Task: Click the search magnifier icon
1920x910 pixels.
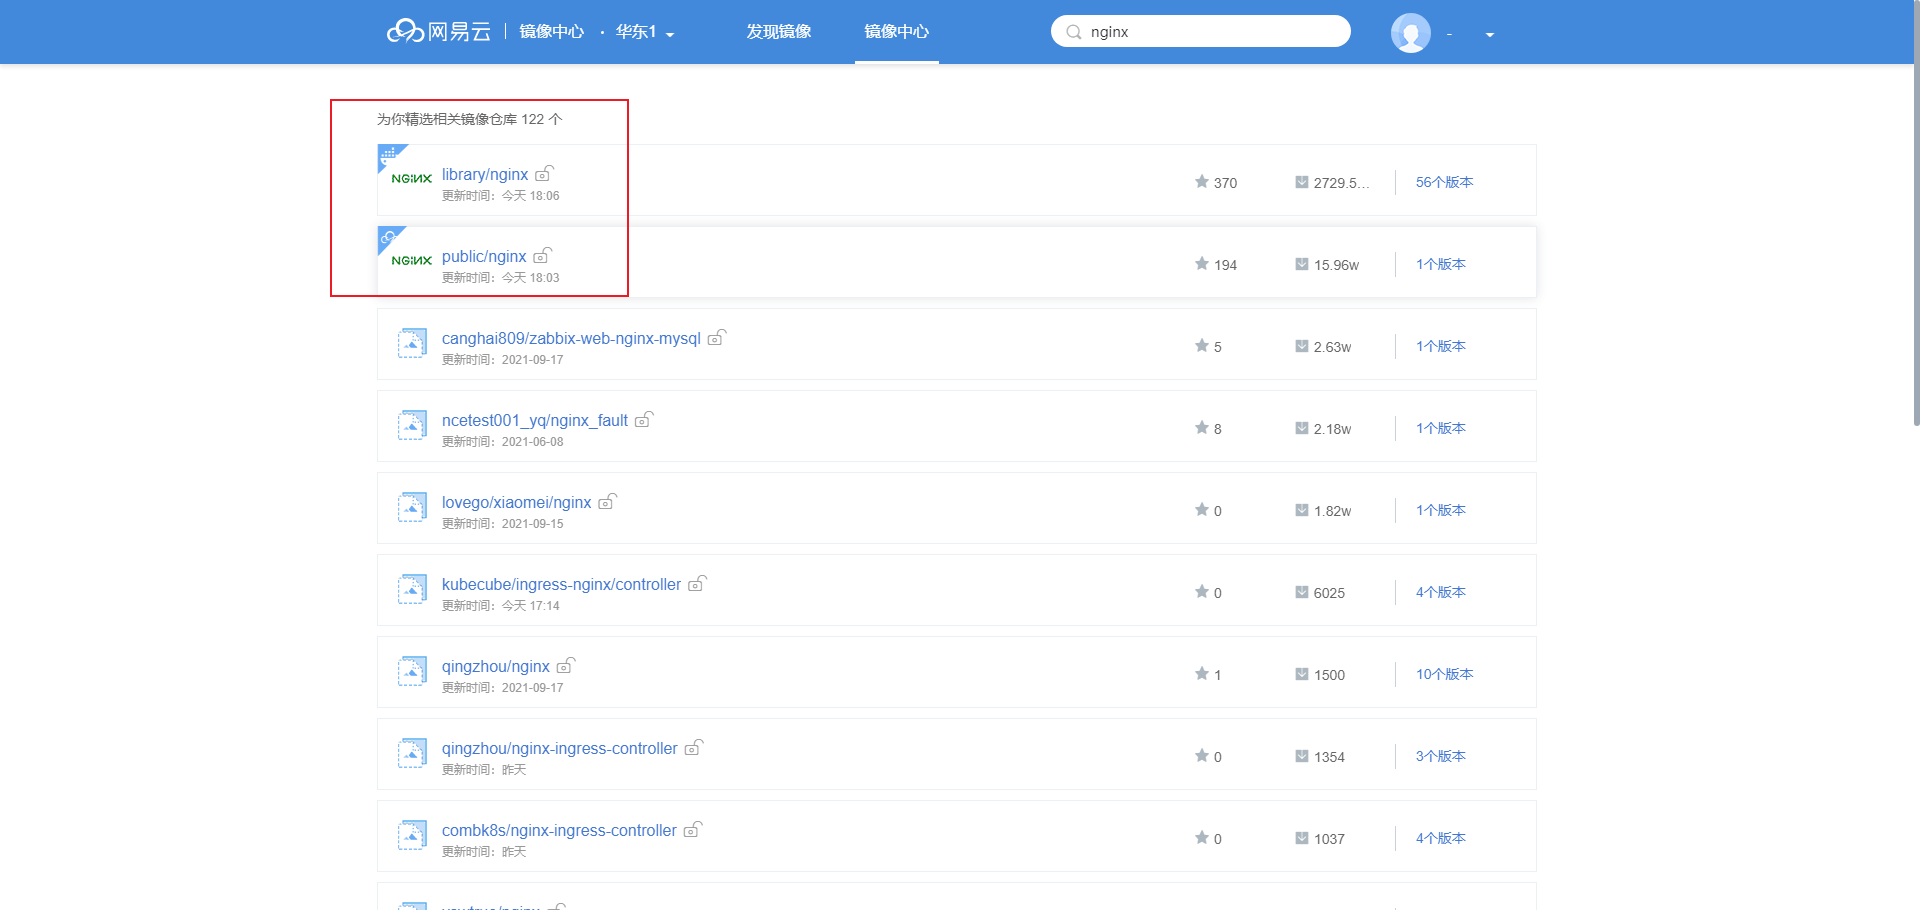Action: coord(1074,32)
